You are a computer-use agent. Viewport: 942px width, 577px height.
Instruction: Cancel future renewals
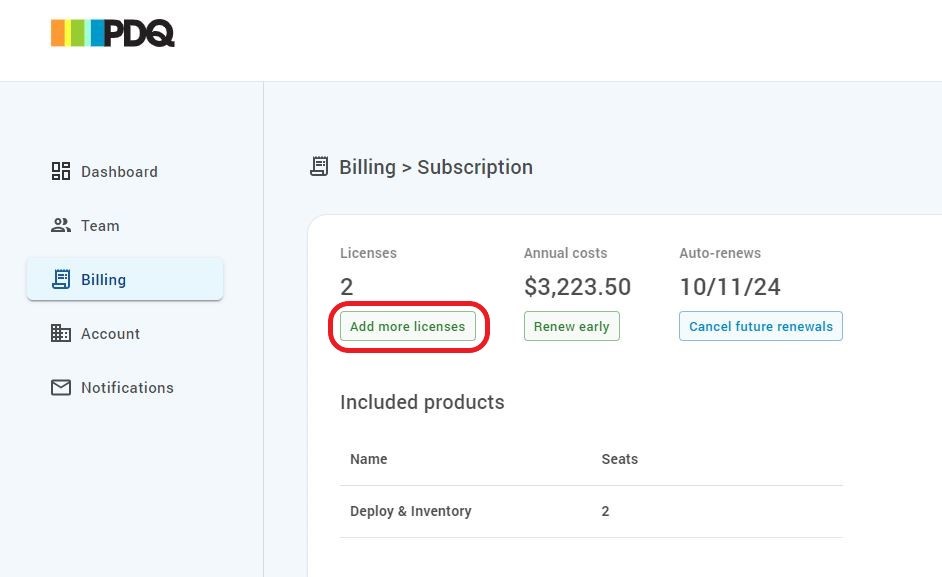coord(761,326)
